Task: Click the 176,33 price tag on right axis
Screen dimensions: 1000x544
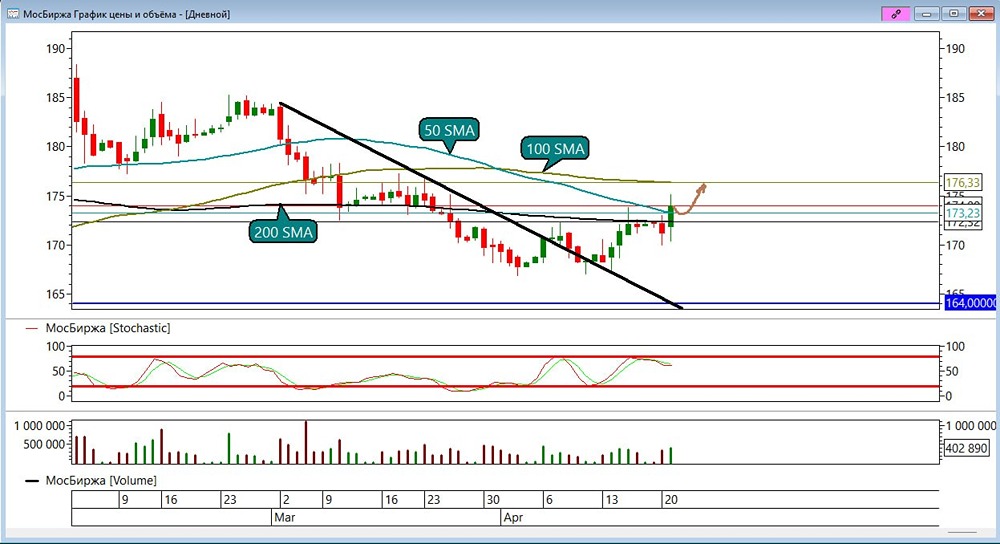Action: click(963, 183)
